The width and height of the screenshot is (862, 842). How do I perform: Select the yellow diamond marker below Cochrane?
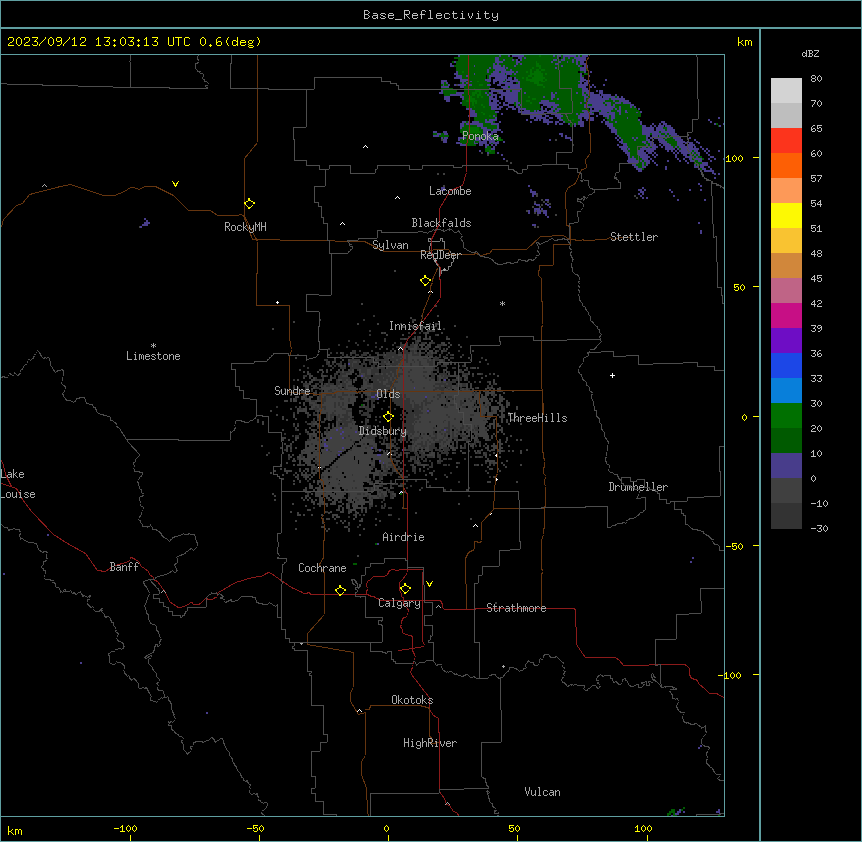341,591
